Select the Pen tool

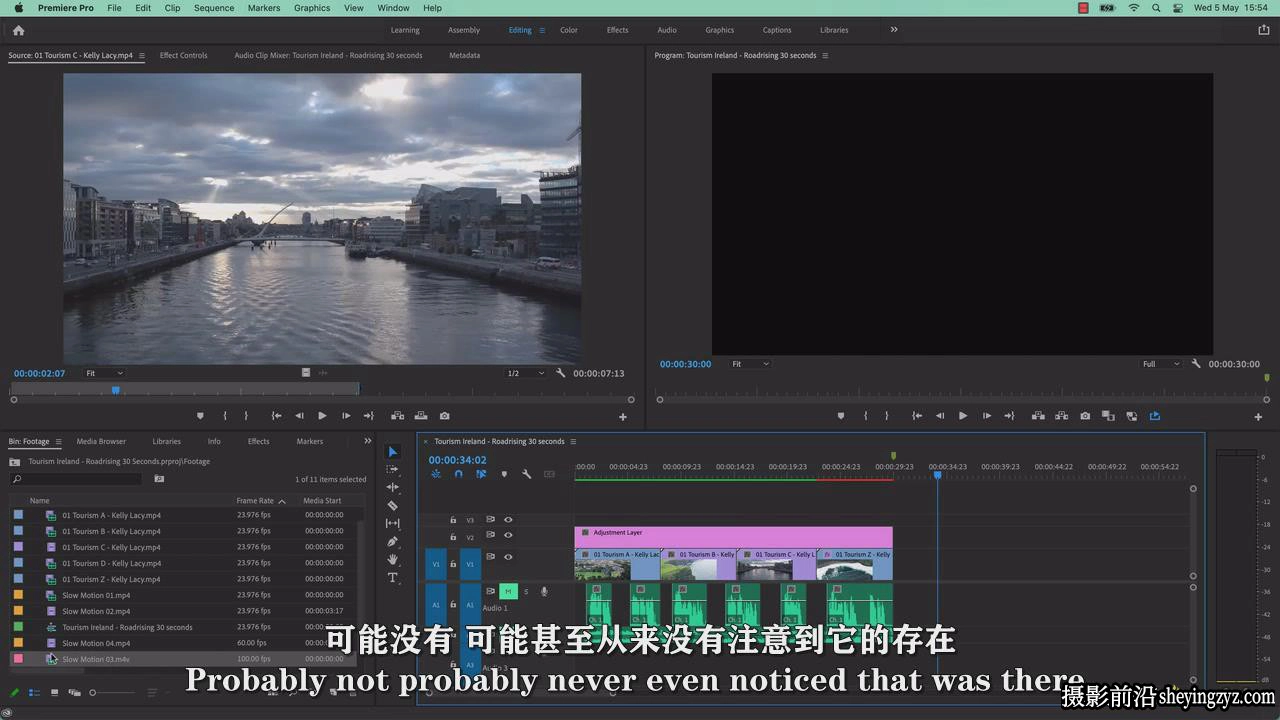[x=392, y=542]
